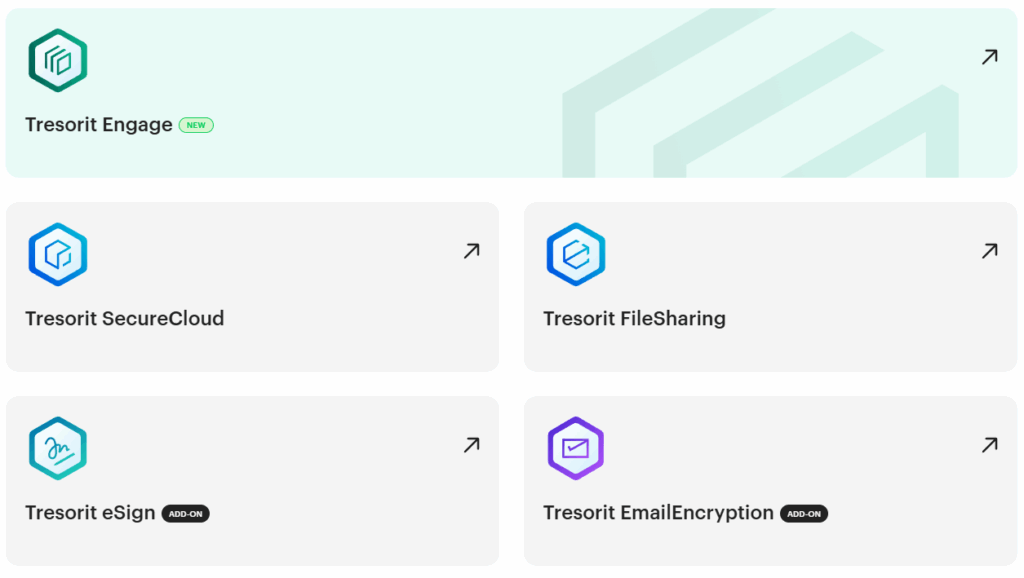Click the arrow on the FileSharing card

click(x=989, y=251)
